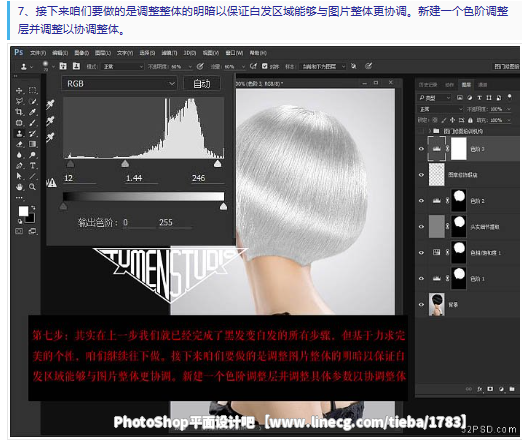
Task: Click add layer mask button
Action: click(490, 389)
